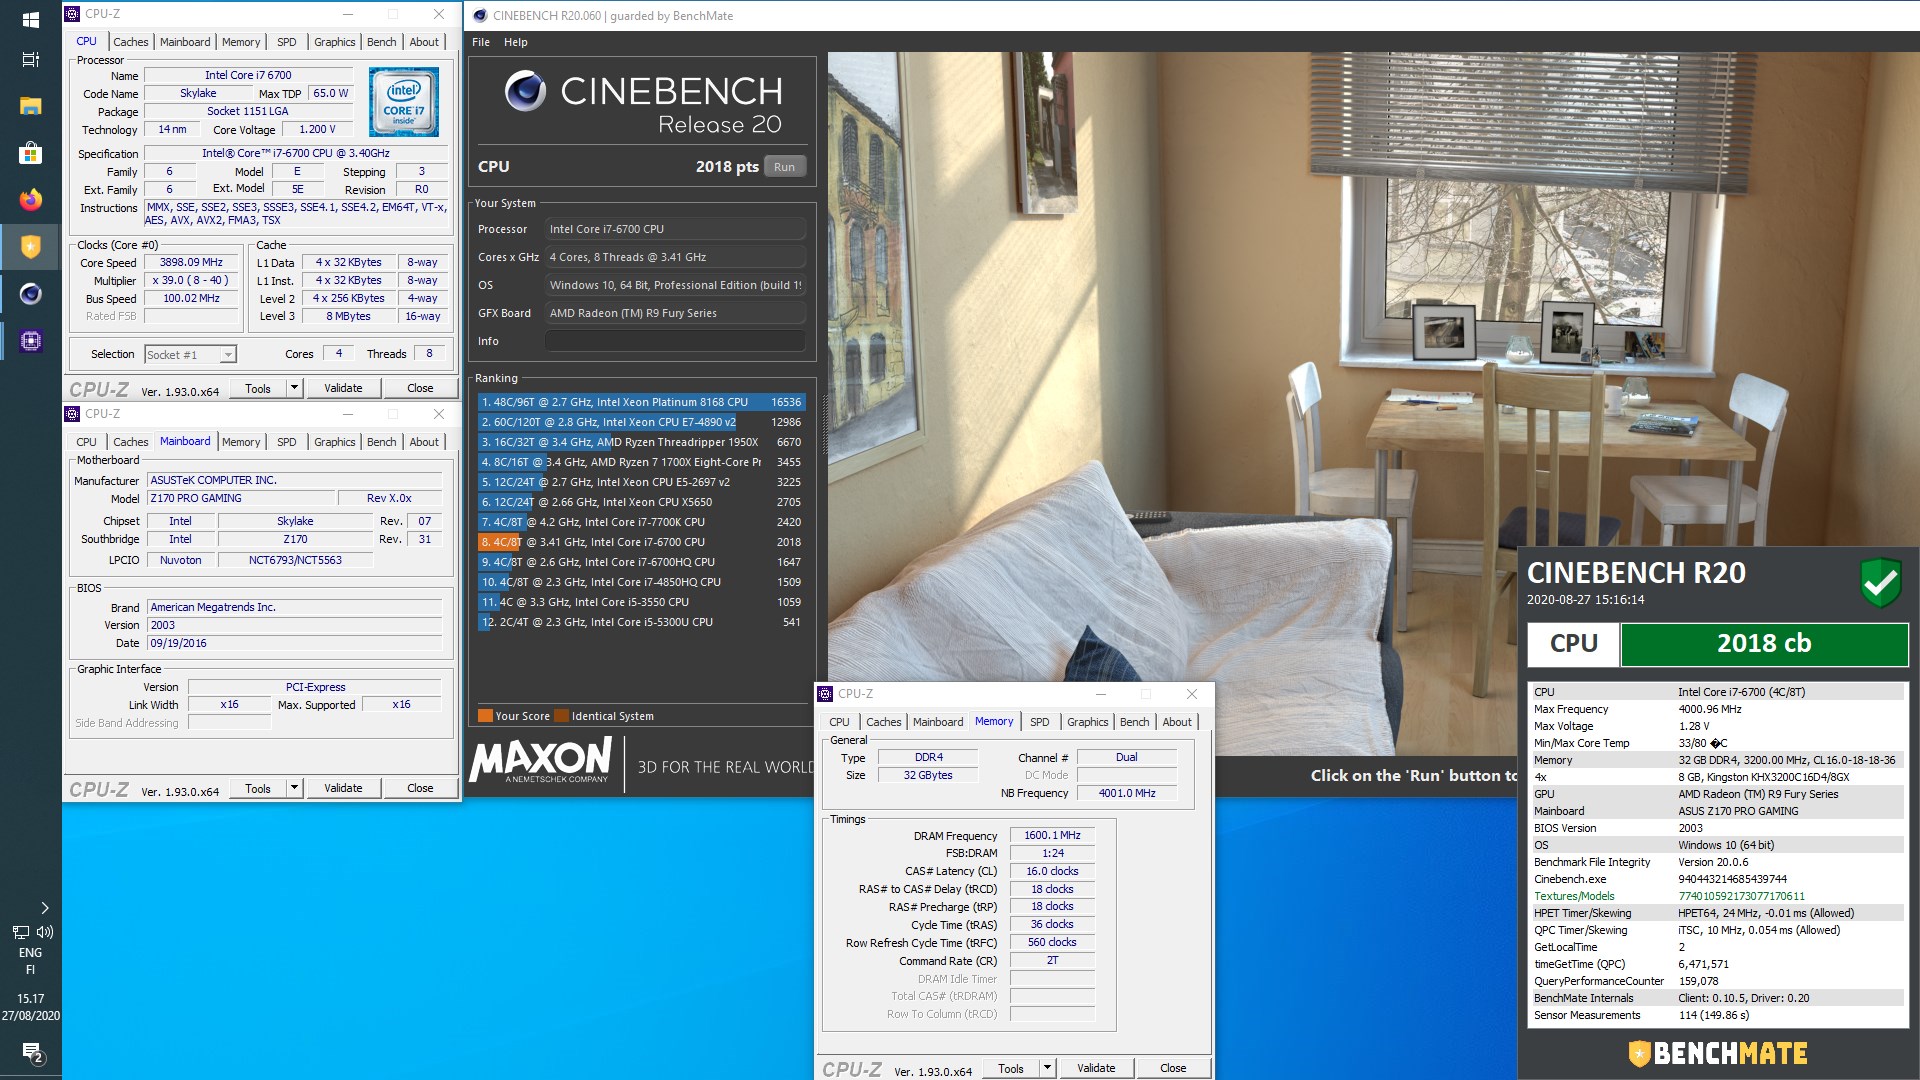The image size is (1920, 1080).
Task: Click the green 2018 cb score bar
Action: pyautogui.click(x=1764, y=644)
